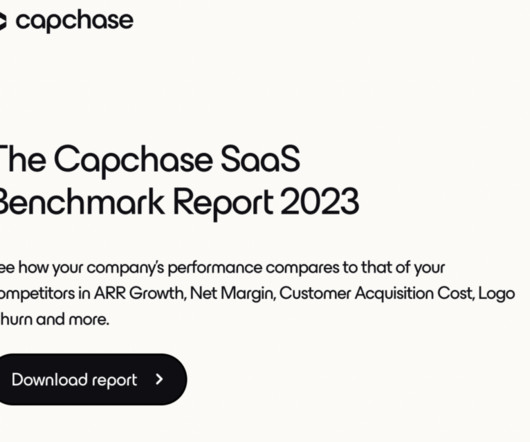The height and width of the screenshot is (442, 530).
Task: Click the text "and more." in description
Action: 73,319
